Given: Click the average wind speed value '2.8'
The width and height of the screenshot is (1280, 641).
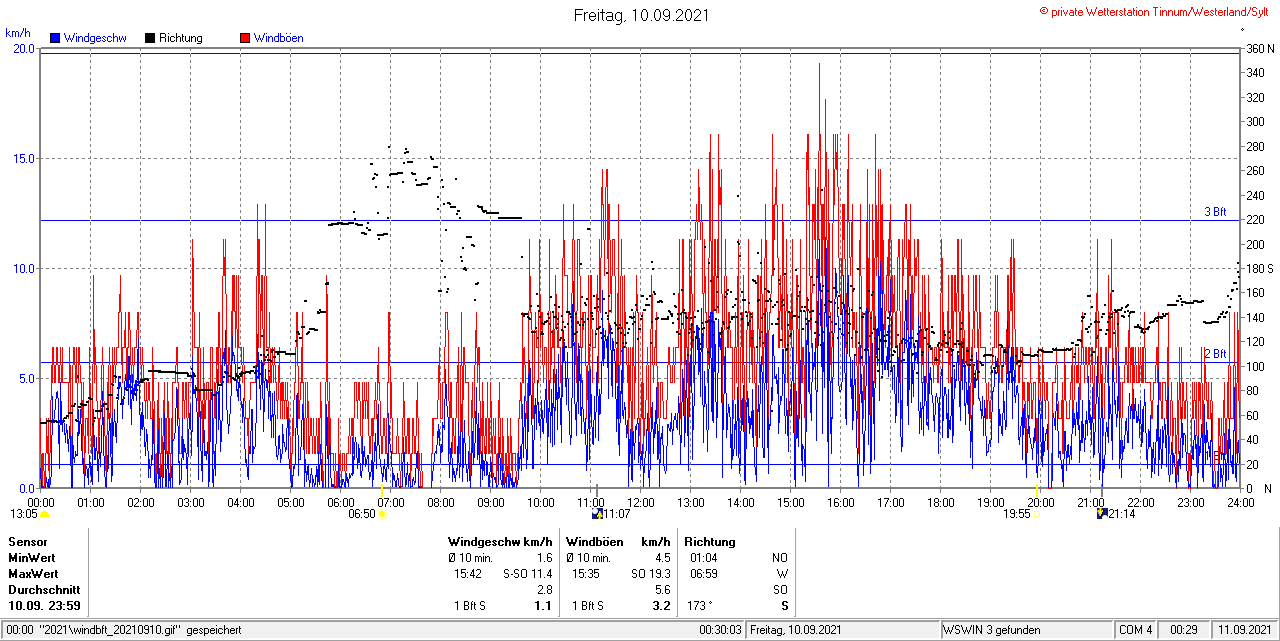Looking at the screenshot, I should click(544, 590).
